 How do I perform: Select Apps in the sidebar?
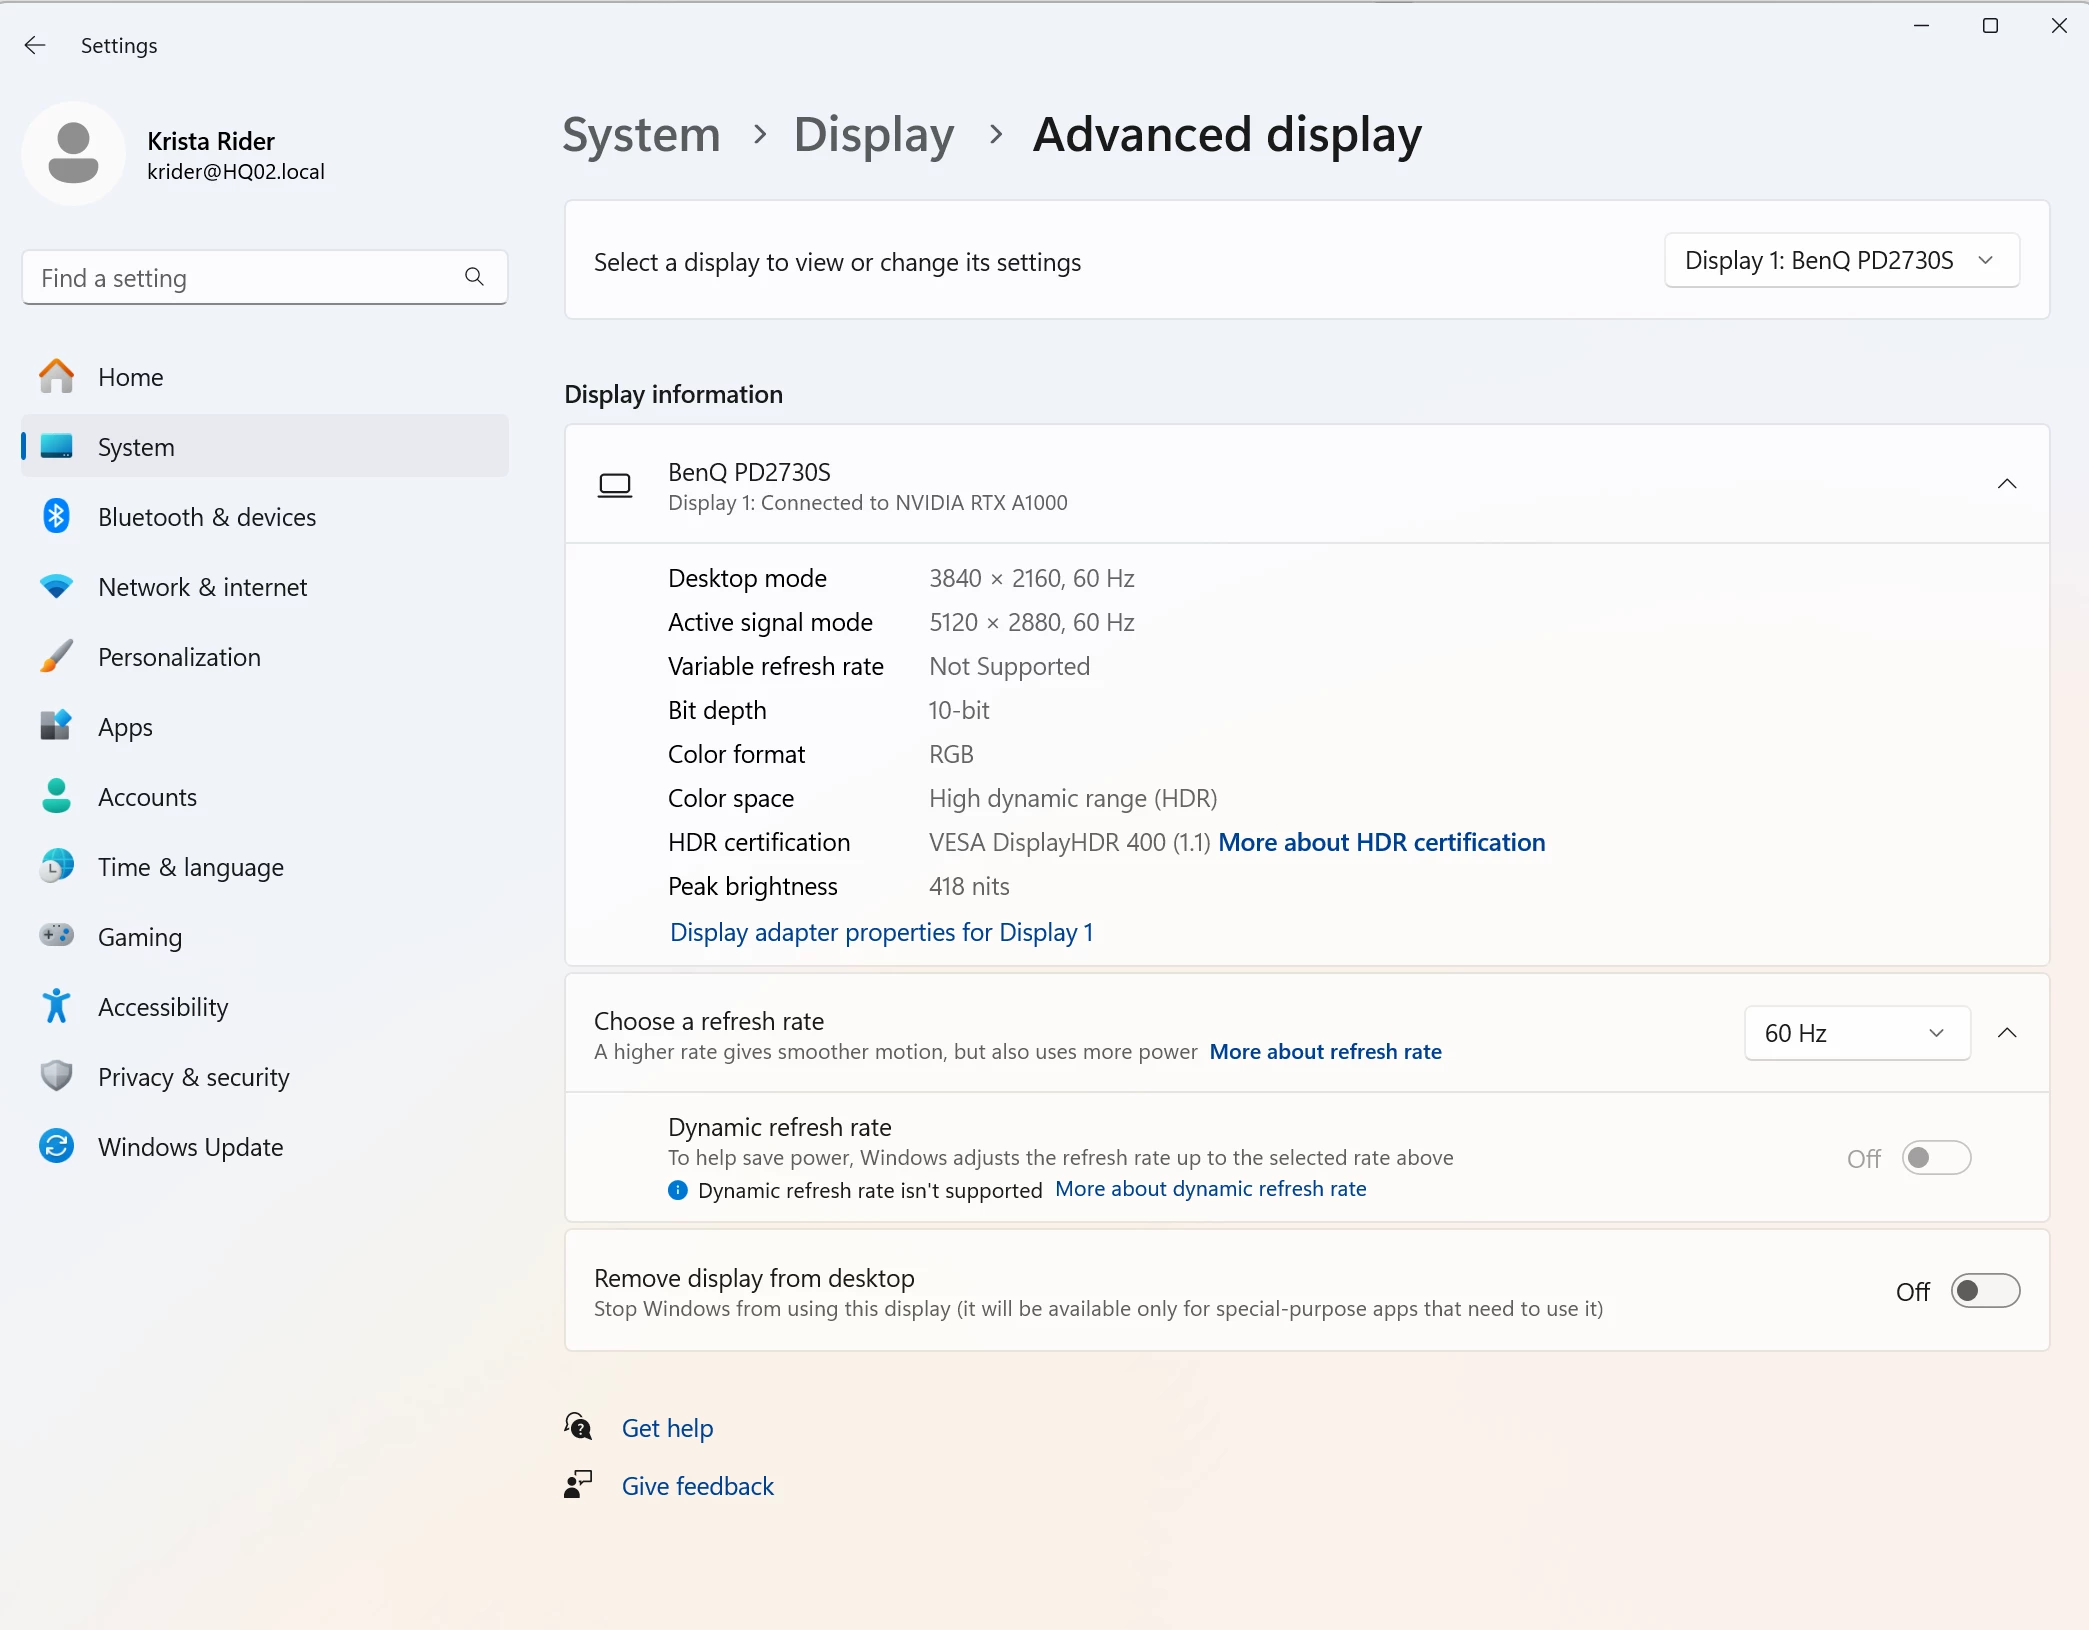[x=125, y=727]
